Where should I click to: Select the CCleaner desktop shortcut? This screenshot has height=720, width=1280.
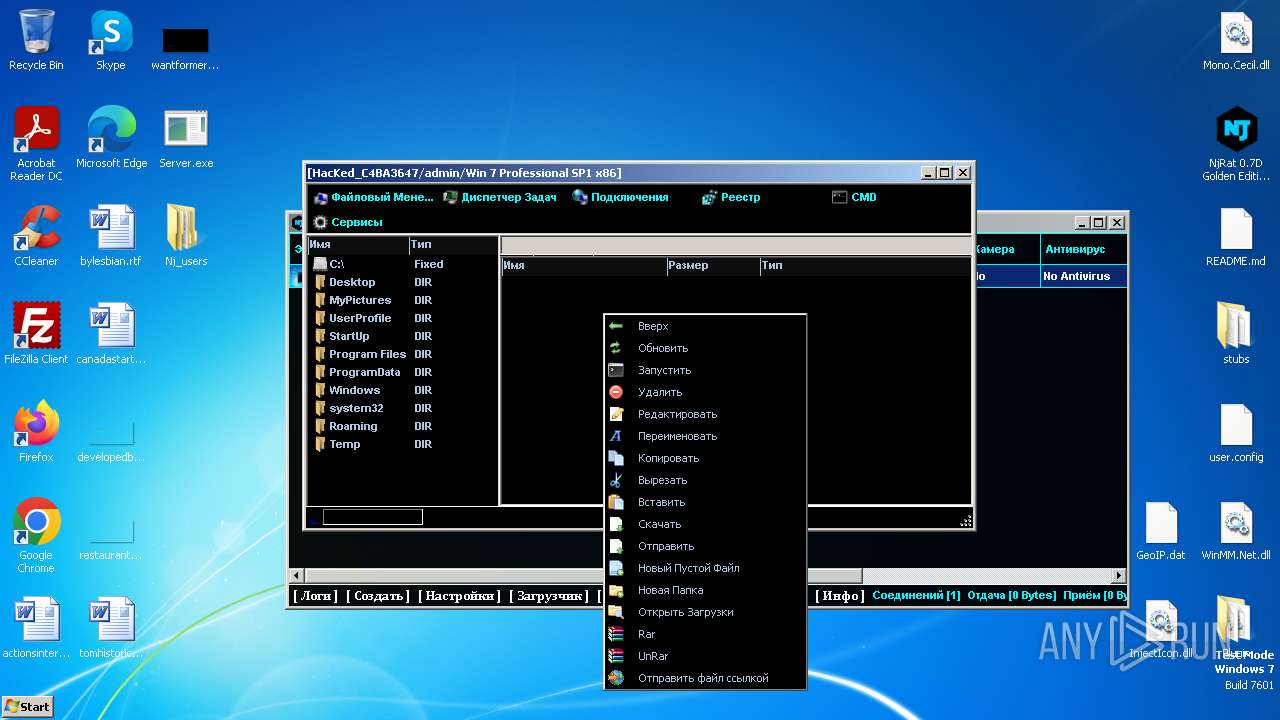(36, 235)
